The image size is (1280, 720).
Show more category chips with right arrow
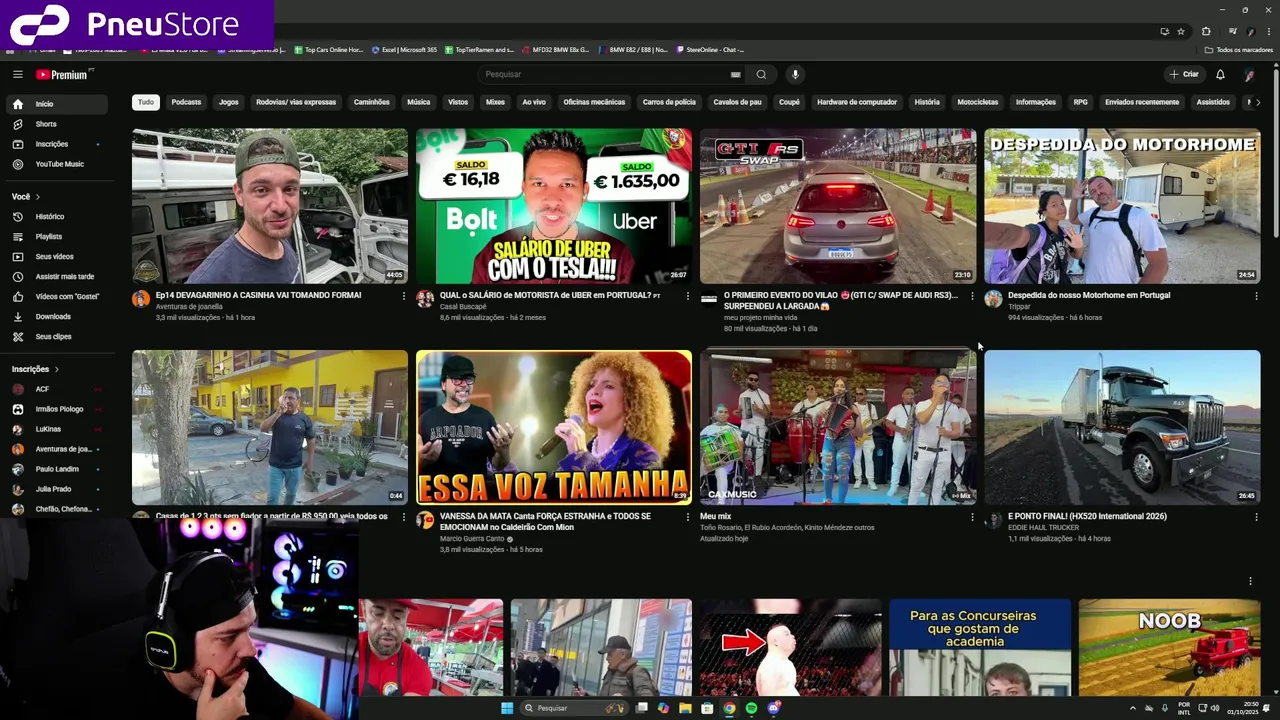pos(1257,102)
